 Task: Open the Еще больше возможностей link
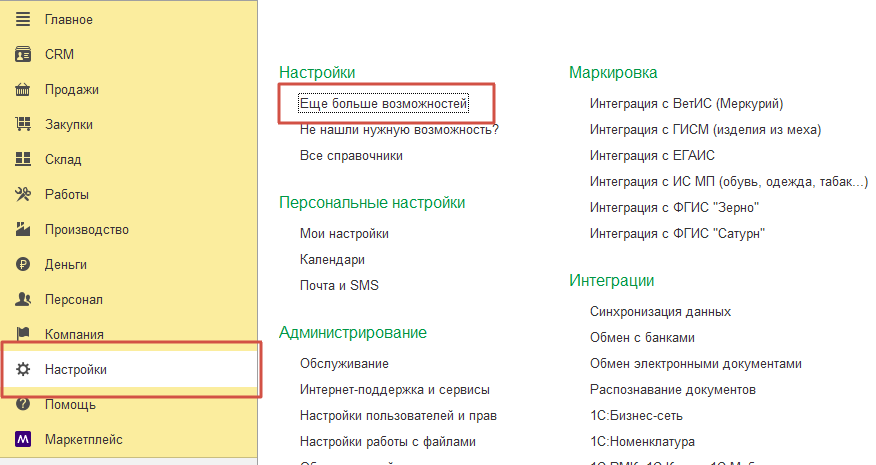coord(383,103)
